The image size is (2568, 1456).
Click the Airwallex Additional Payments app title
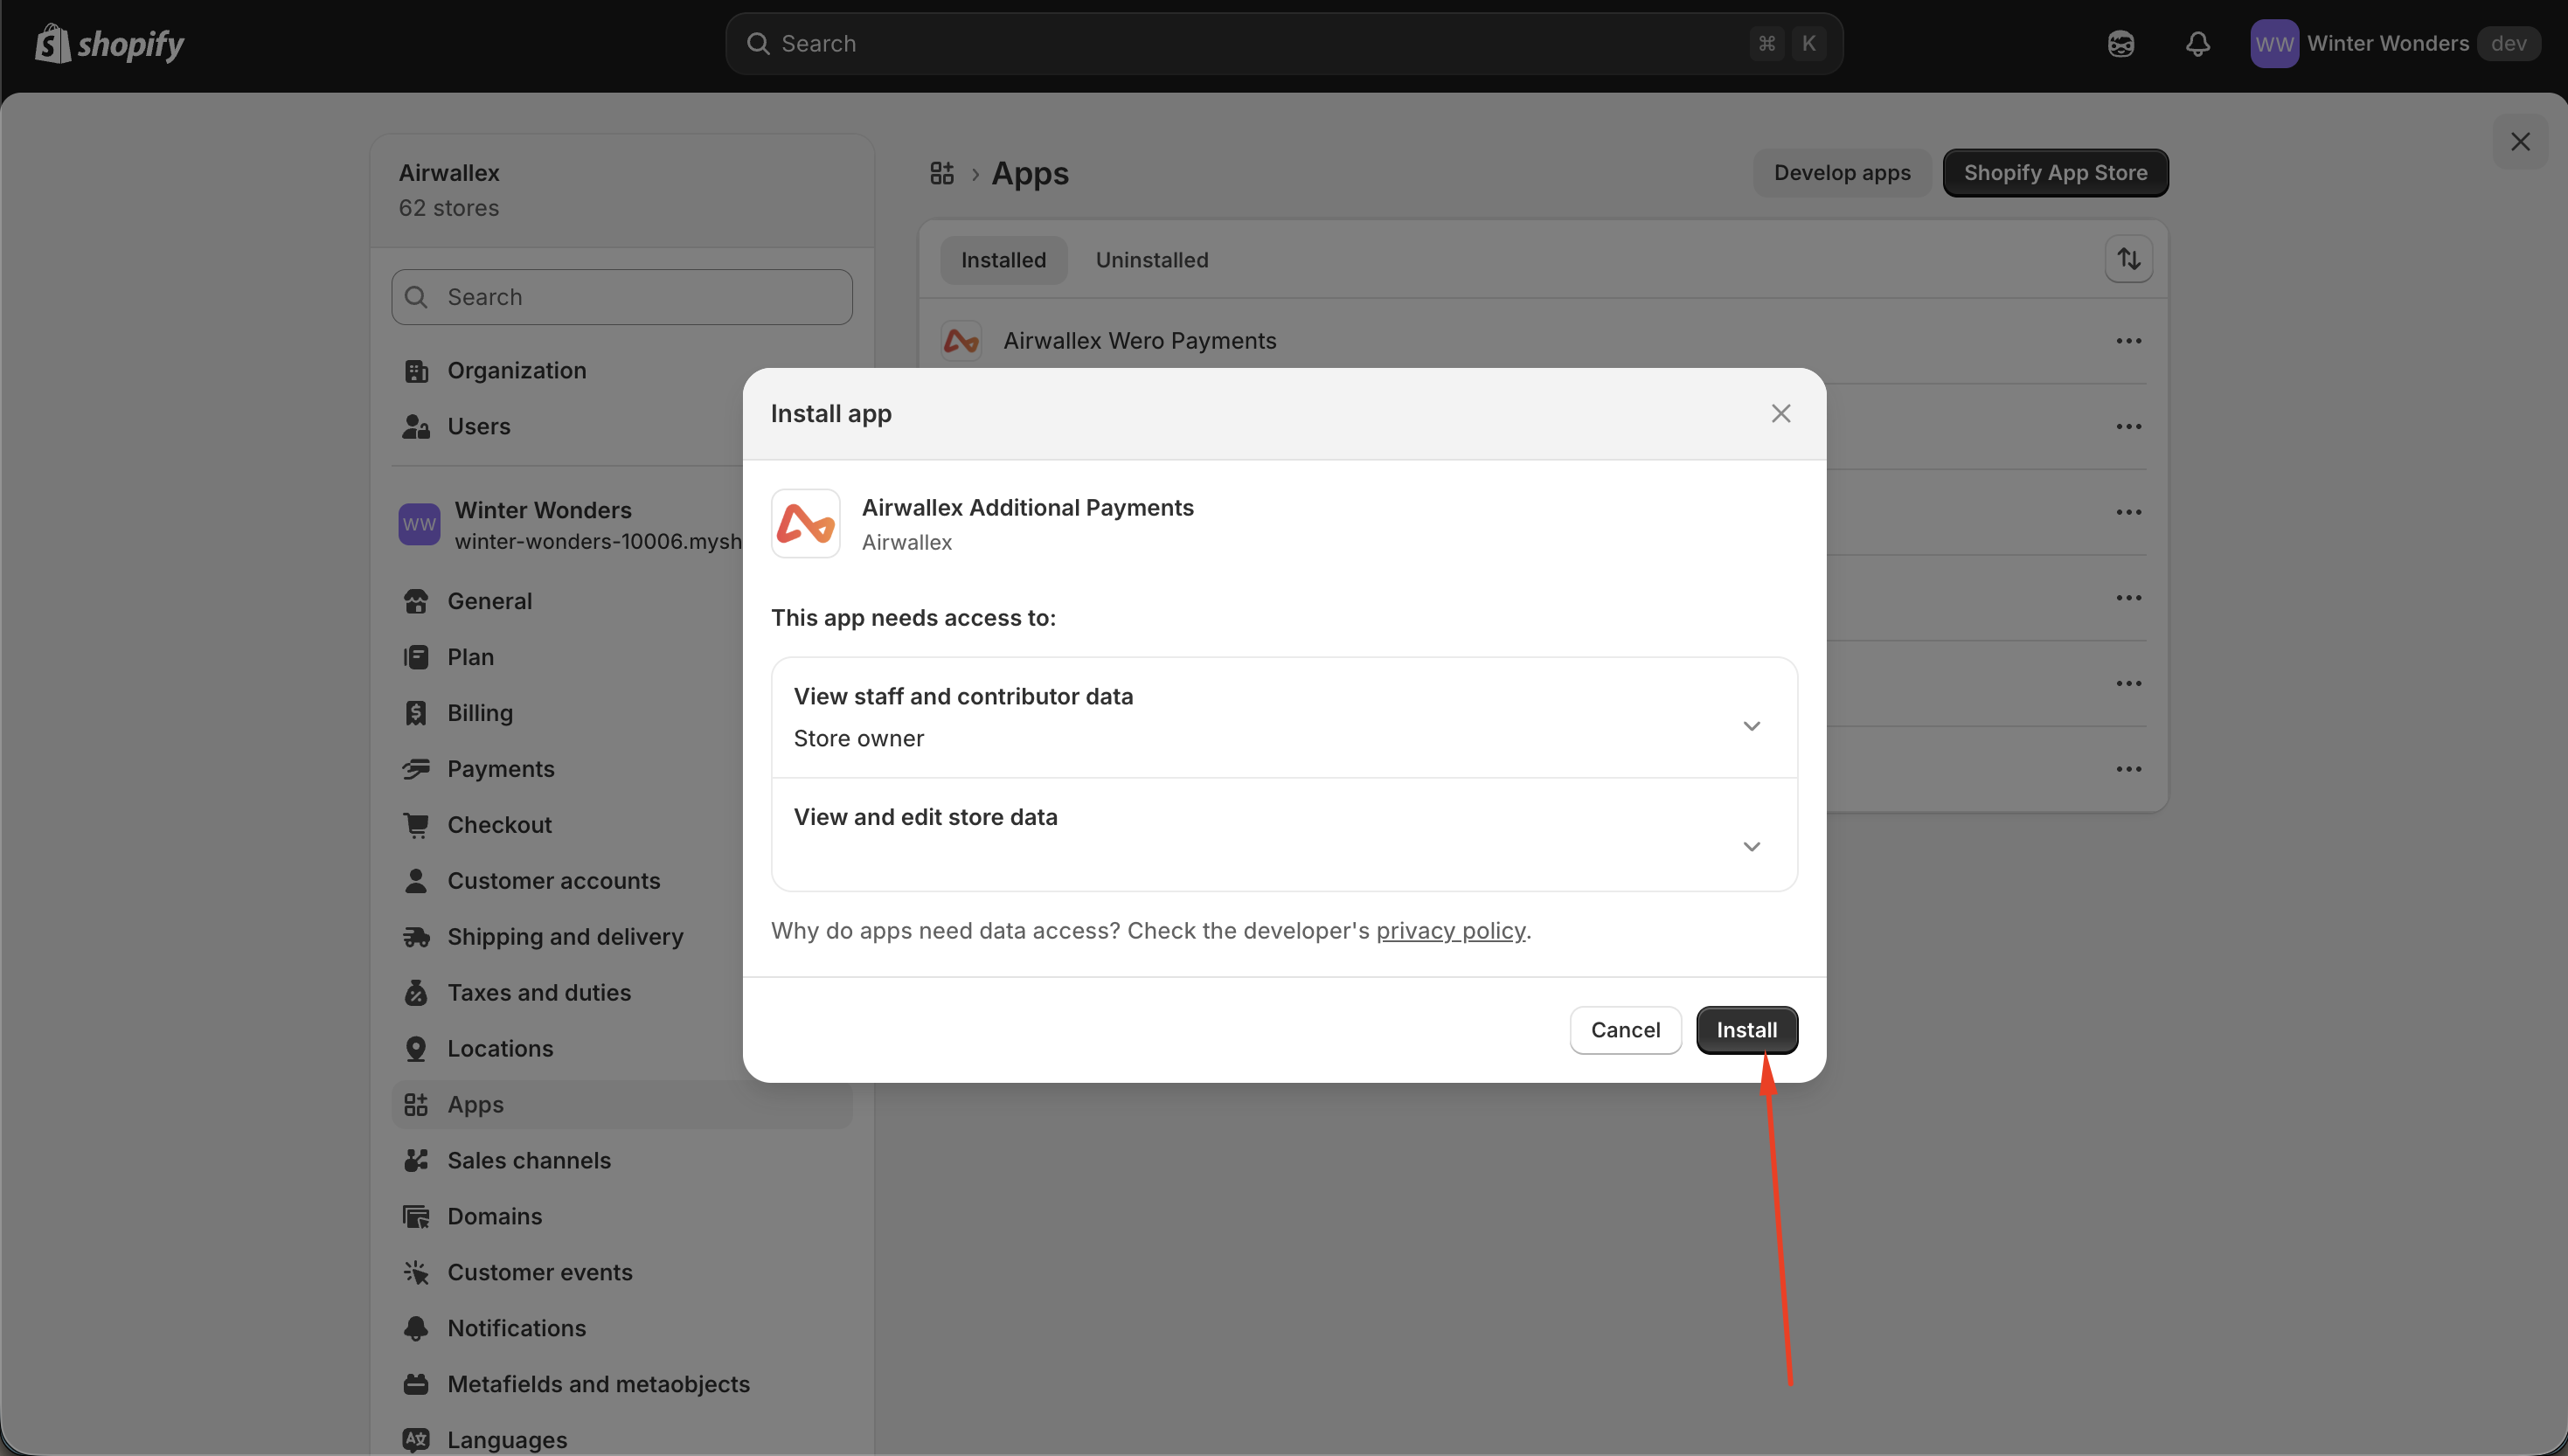tap(1027, 507)
